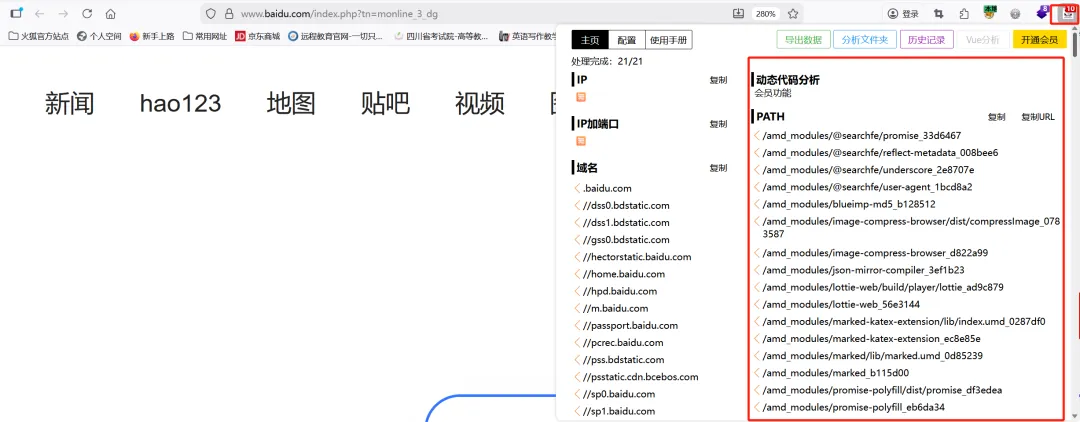This screenshot has height=422, width=1080.
Task: Open 常用网址 bookmark folder
Action: pos(205,36)
